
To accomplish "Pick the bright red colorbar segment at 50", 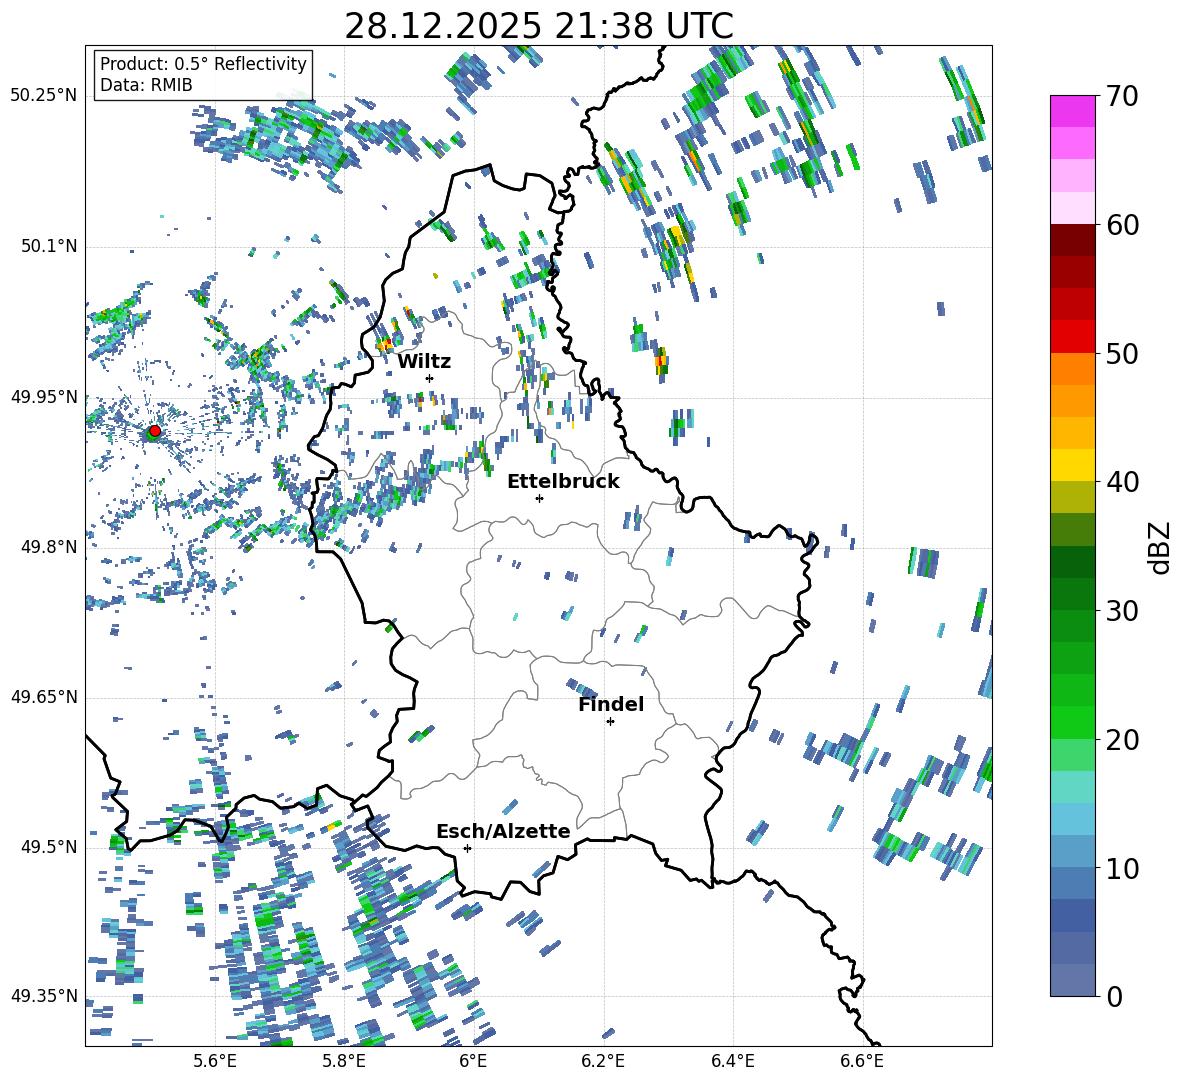I will [x=1072, y=337].
